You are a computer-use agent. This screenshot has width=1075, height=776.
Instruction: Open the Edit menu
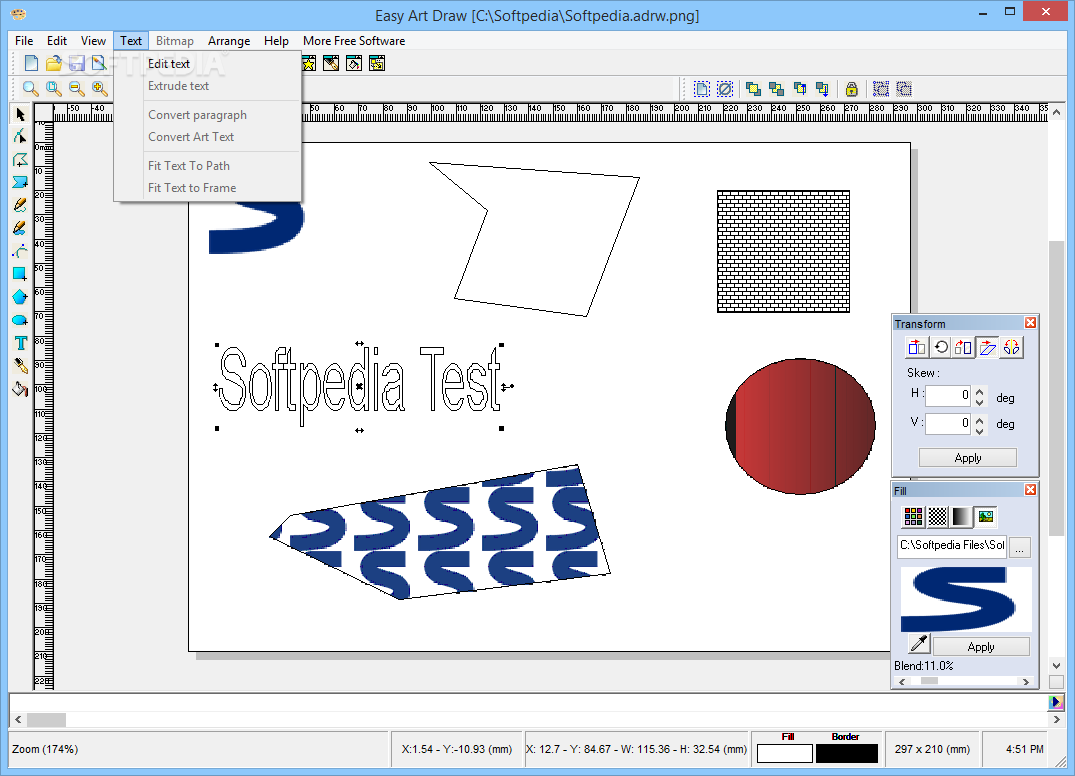[57, 41]
